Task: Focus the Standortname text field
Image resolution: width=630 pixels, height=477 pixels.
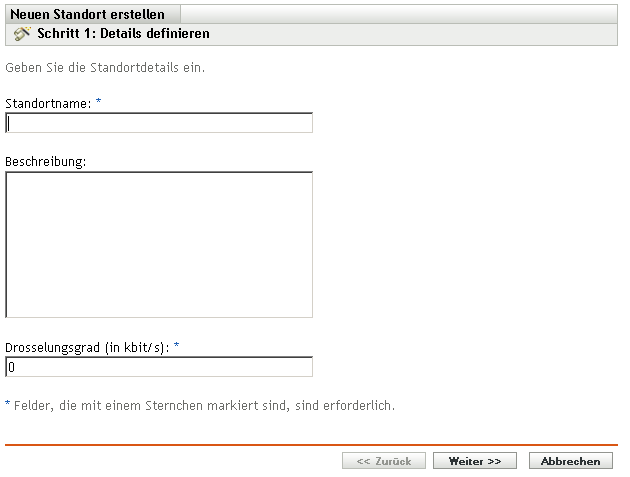Action: tap(159, 123)
